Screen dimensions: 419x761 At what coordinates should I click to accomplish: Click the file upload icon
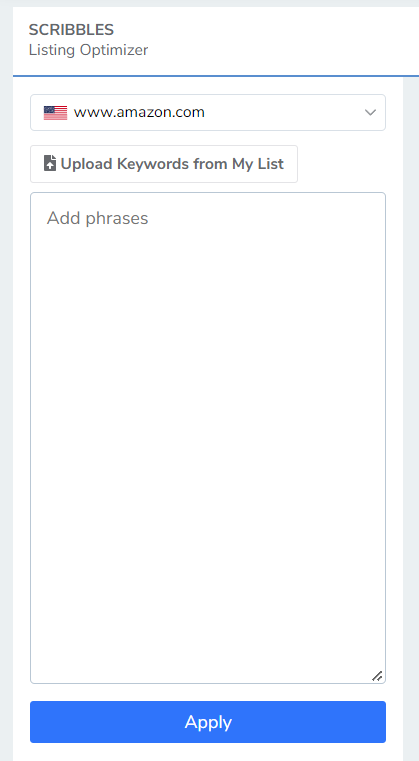[50, 164]
